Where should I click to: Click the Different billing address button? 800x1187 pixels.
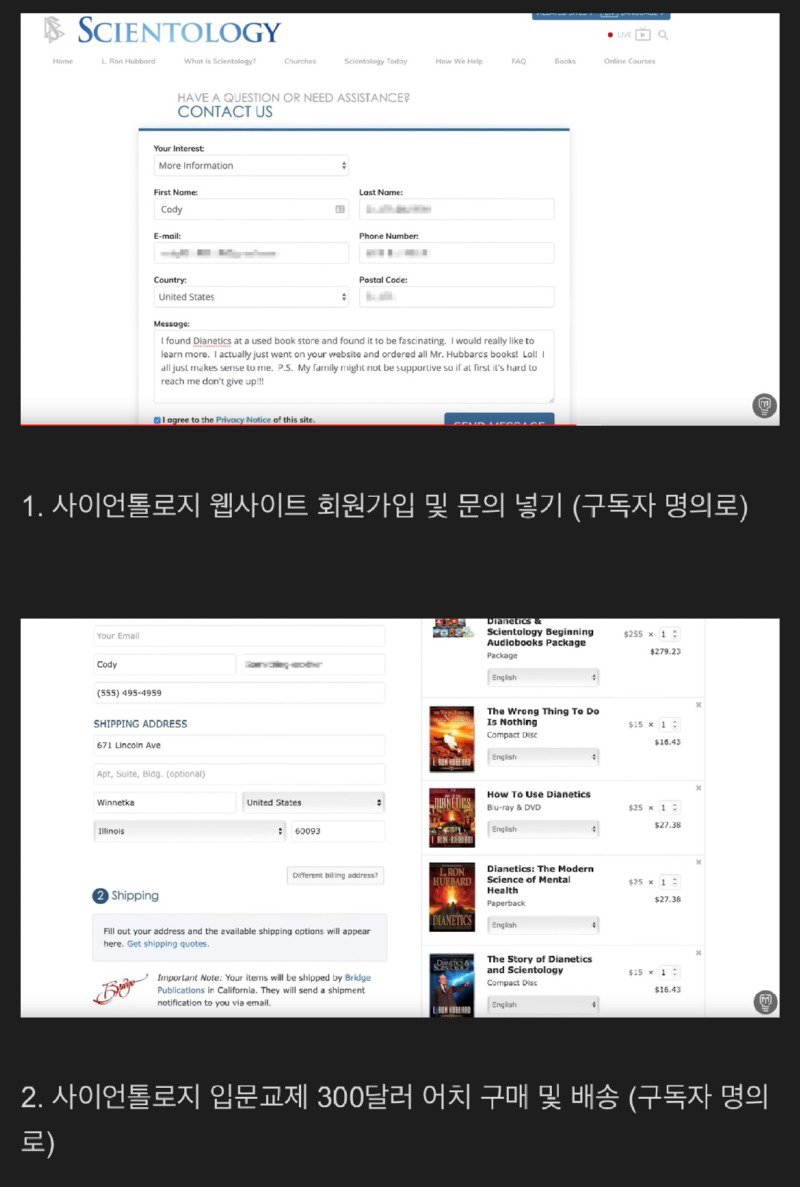[x=335, y=876]
